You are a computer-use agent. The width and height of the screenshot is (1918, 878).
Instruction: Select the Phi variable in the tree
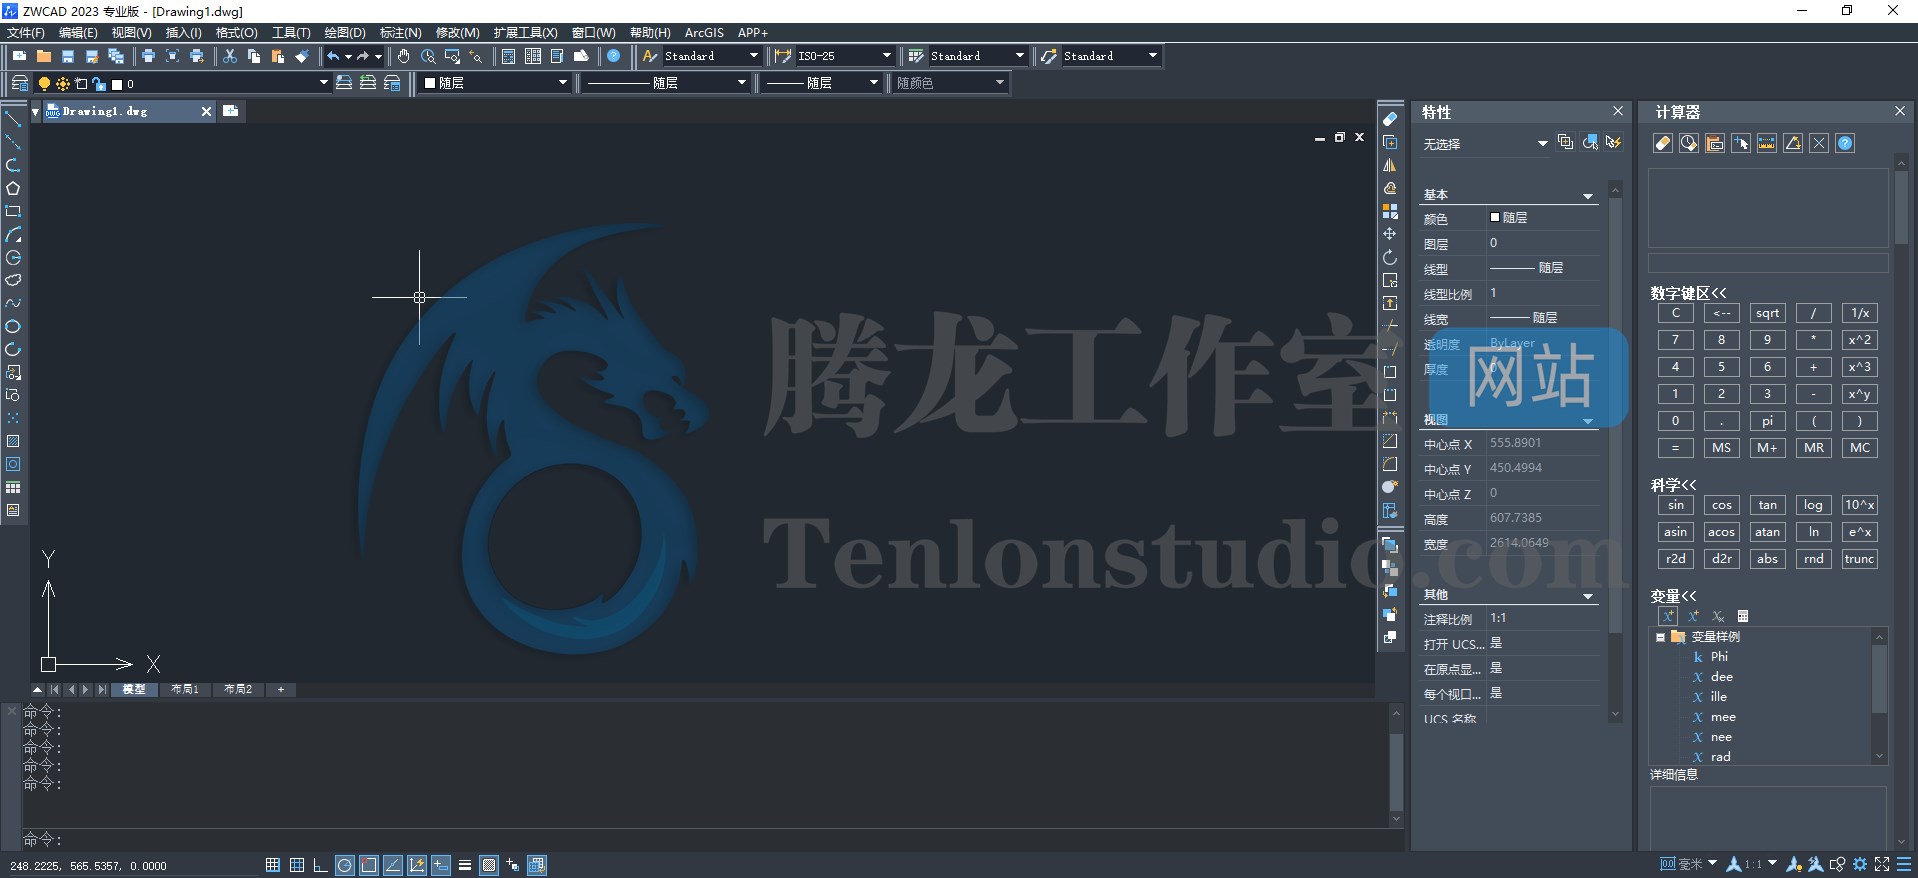click(1718, 657)
